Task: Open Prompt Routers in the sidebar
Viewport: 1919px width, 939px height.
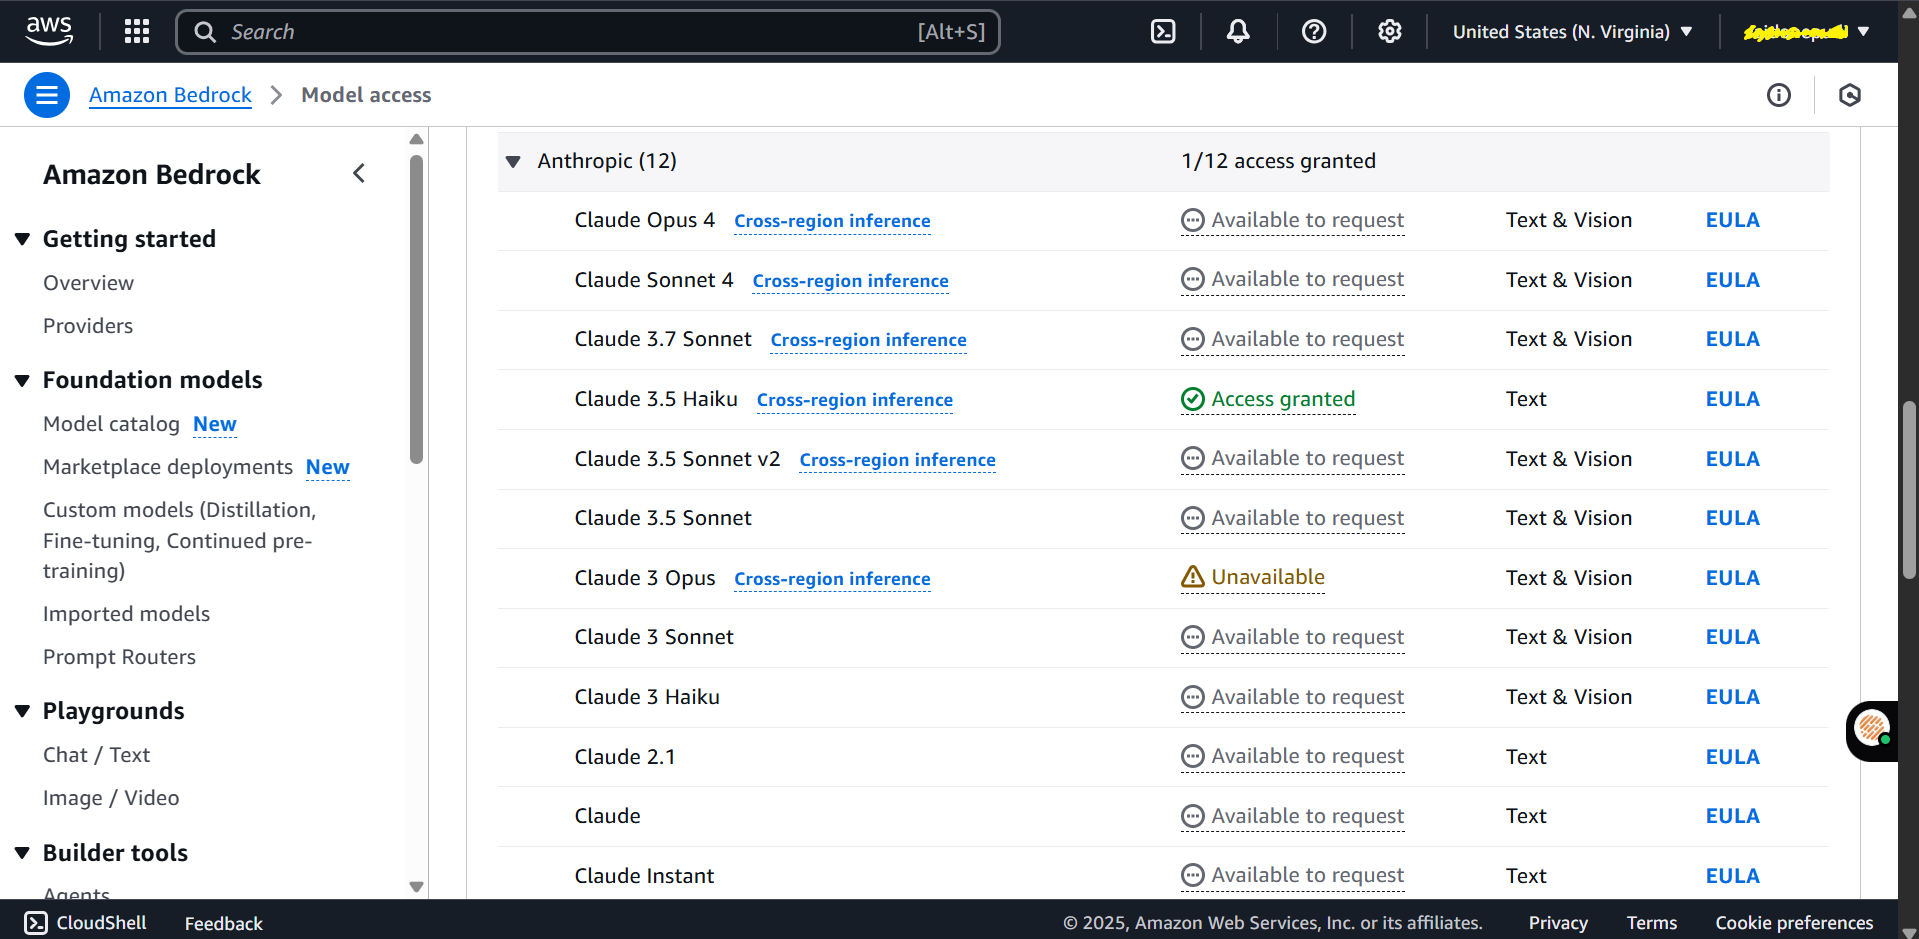Action: 119,657
